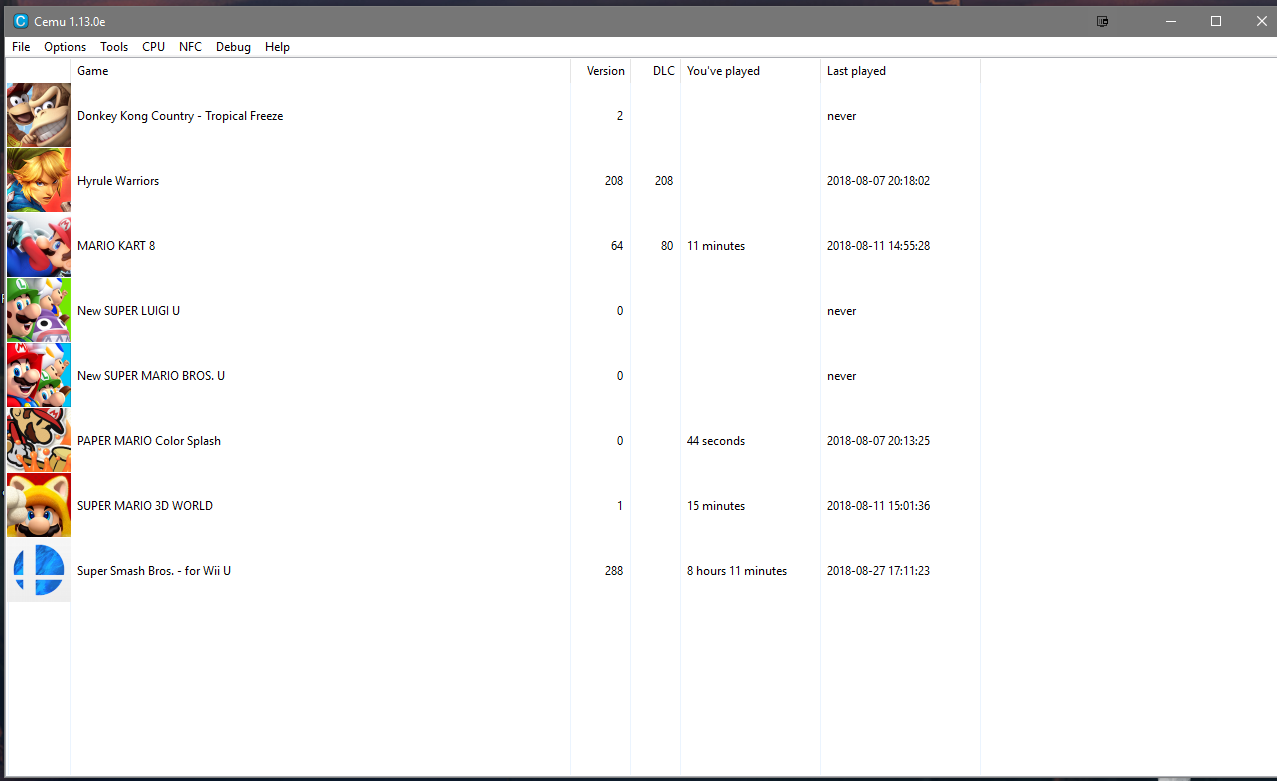Click the Donkey Kong Country game icon
1277x781 pixels.
pos(39,115)
